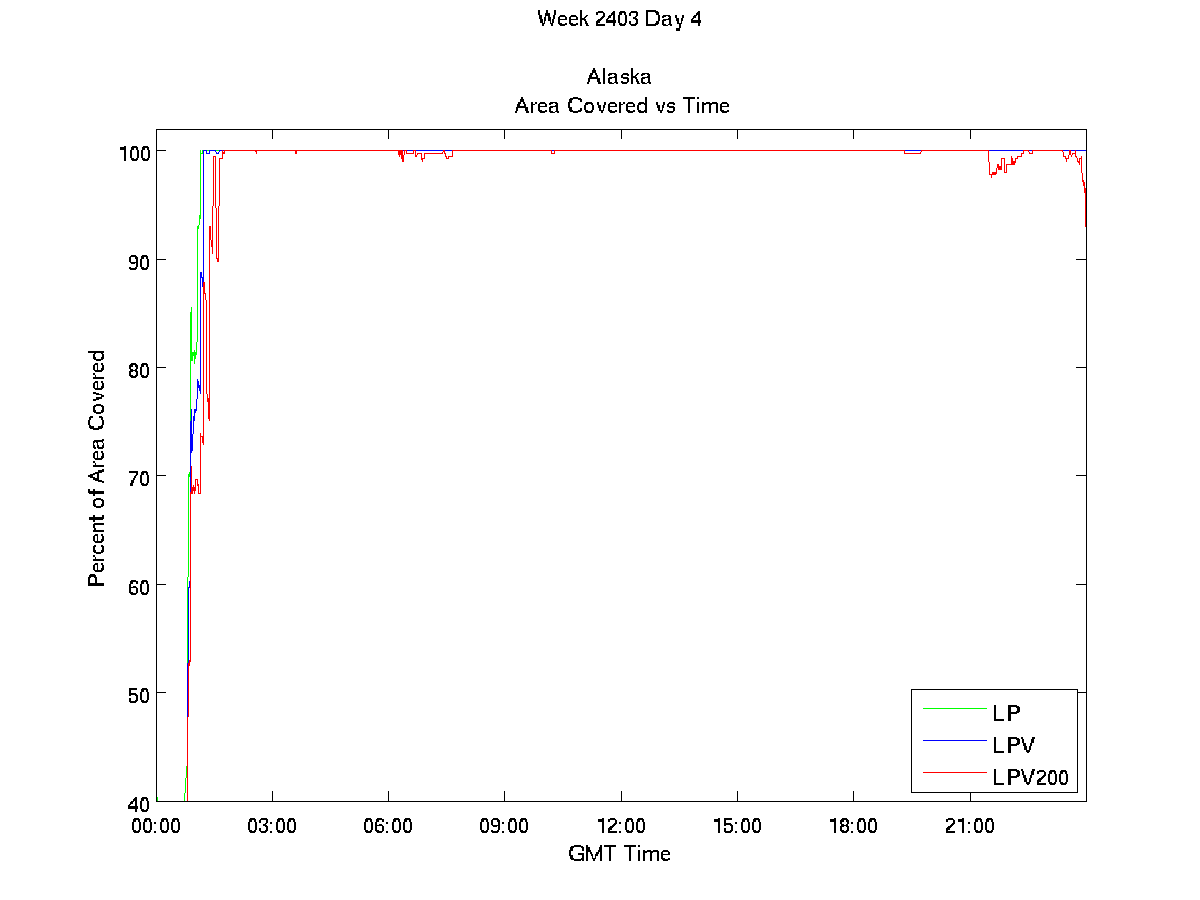Click the 40 percent y-axis tick label
This screenshot has width=1200, height=900.
136,802
